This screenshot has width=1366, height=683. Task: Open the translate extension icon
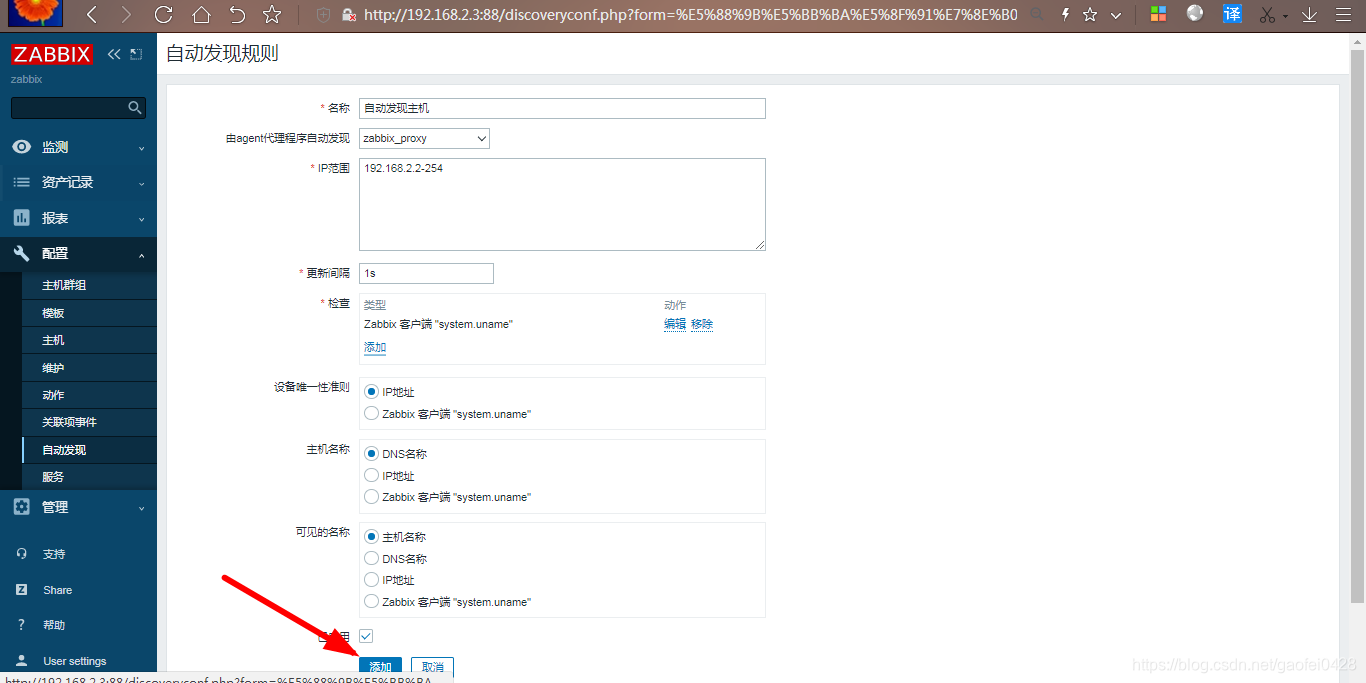(x=1232, y=14)
